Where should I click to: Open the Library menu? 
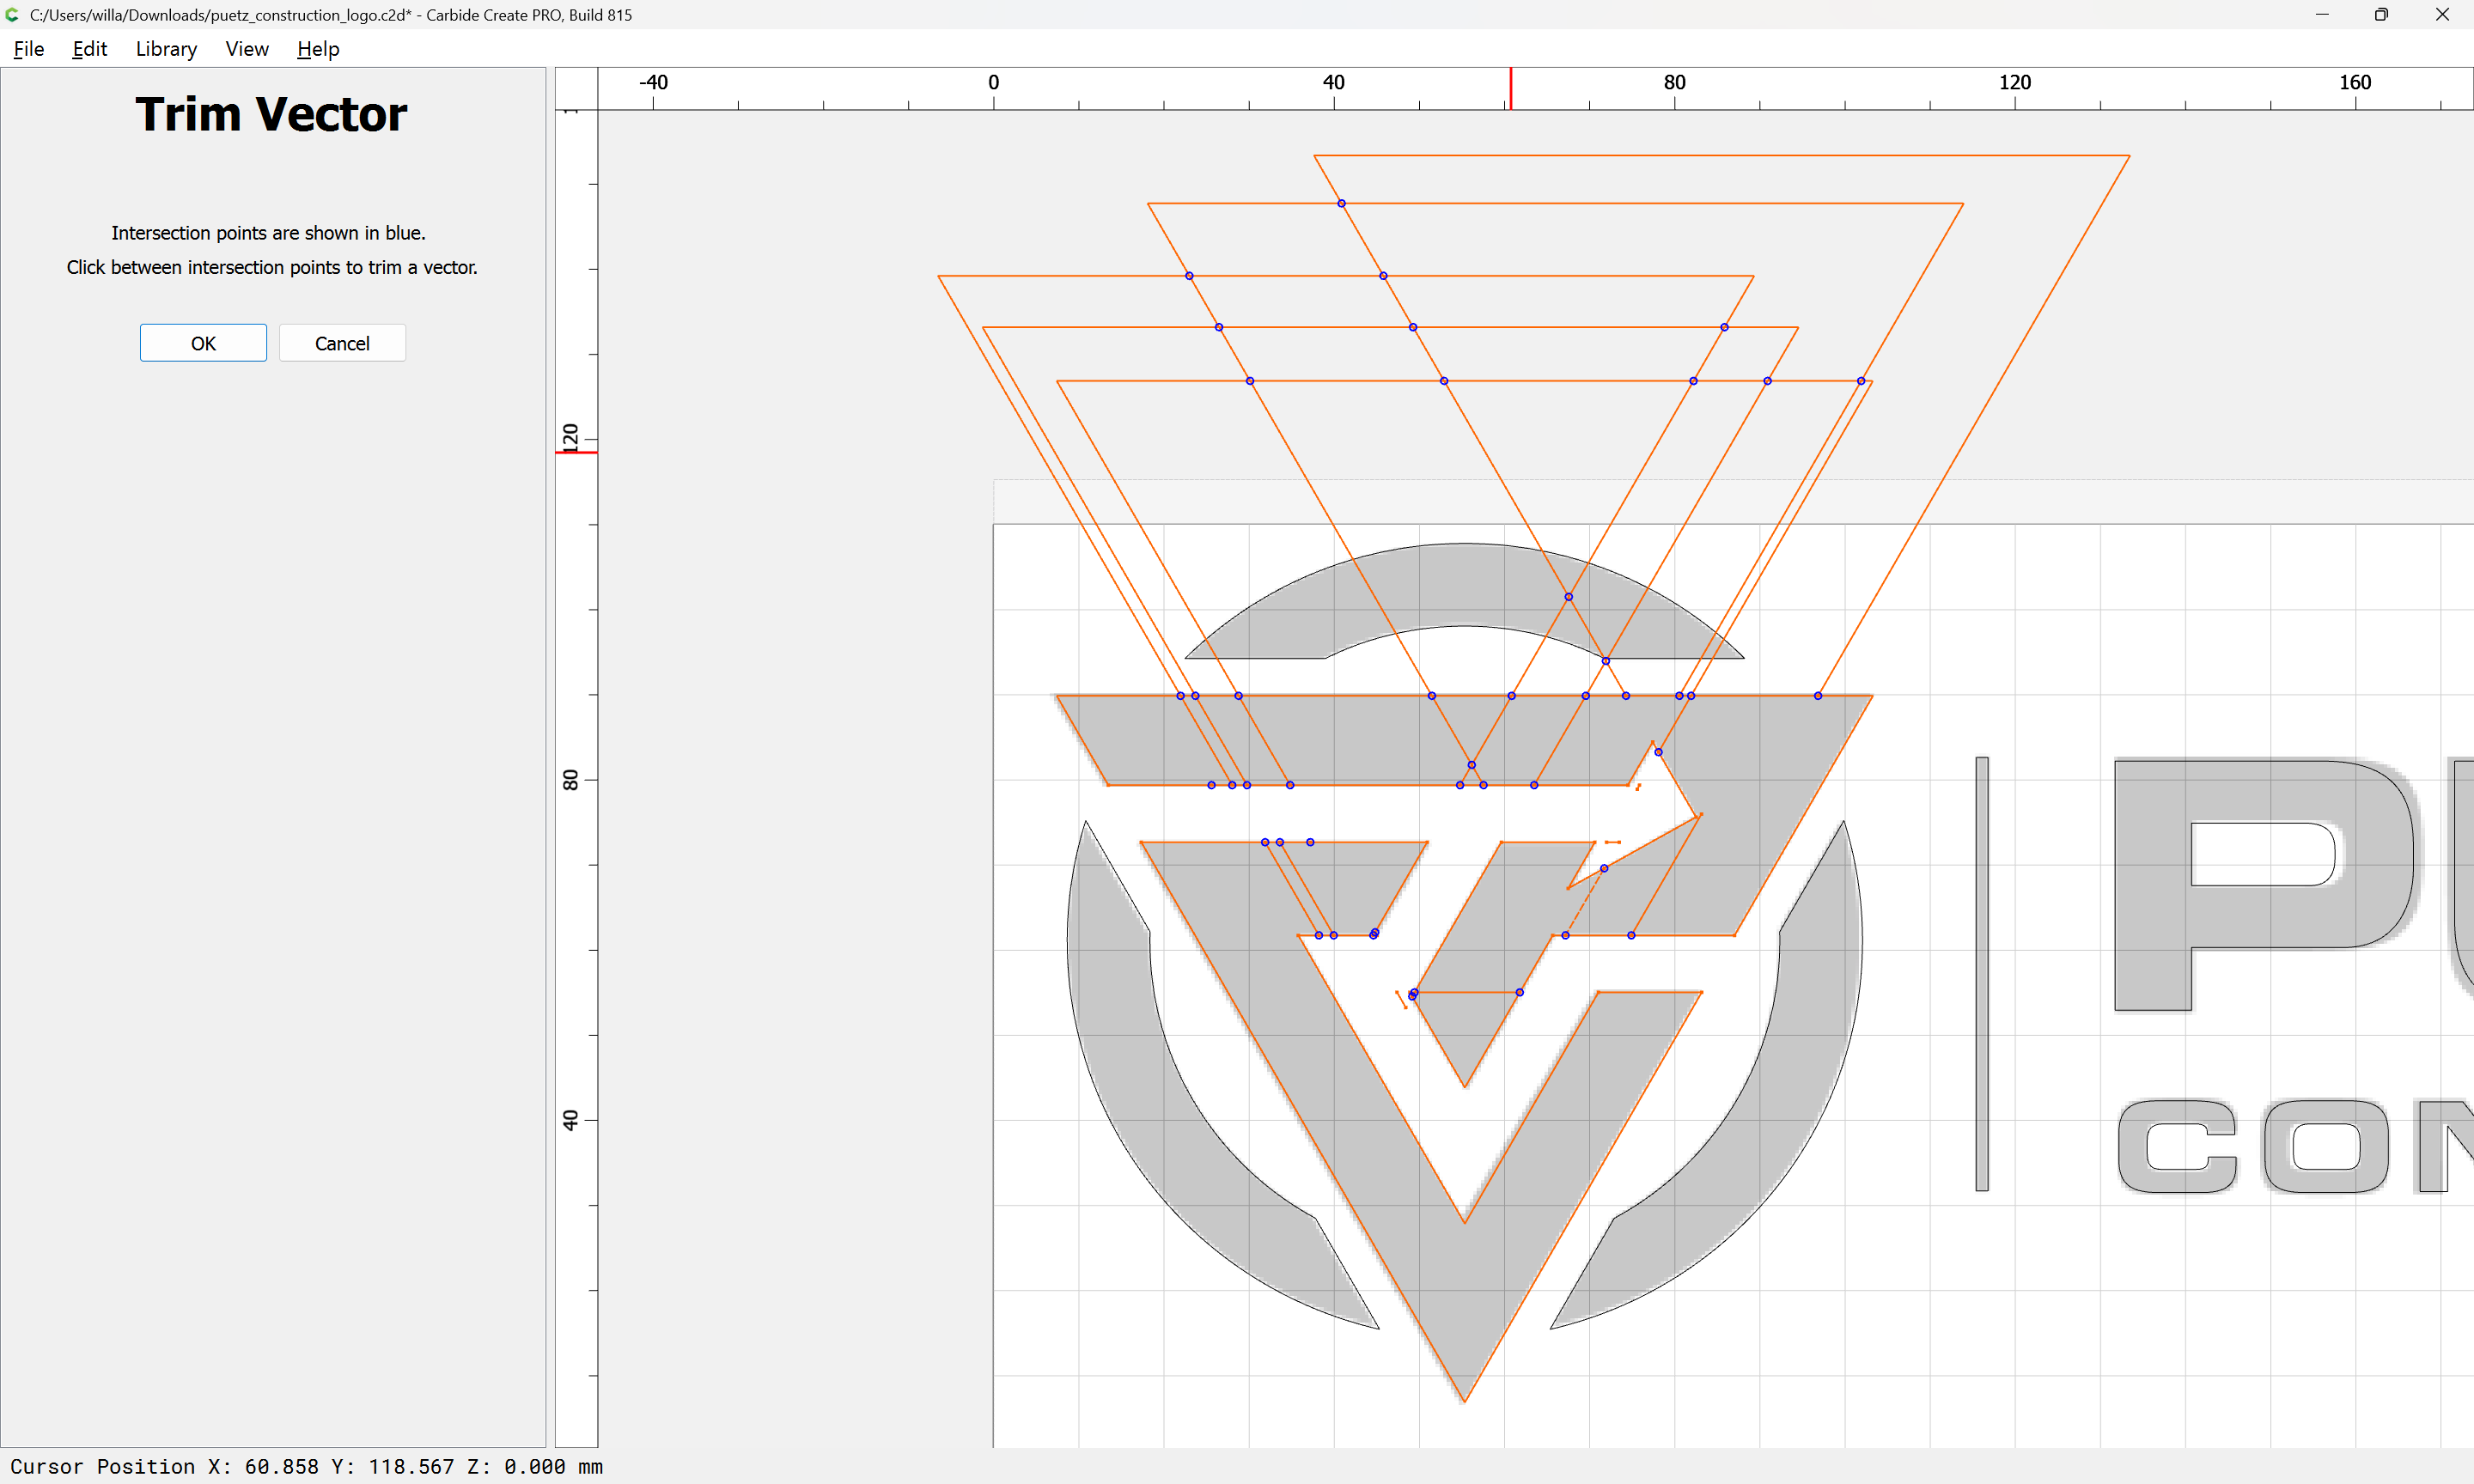coord(166,49)
